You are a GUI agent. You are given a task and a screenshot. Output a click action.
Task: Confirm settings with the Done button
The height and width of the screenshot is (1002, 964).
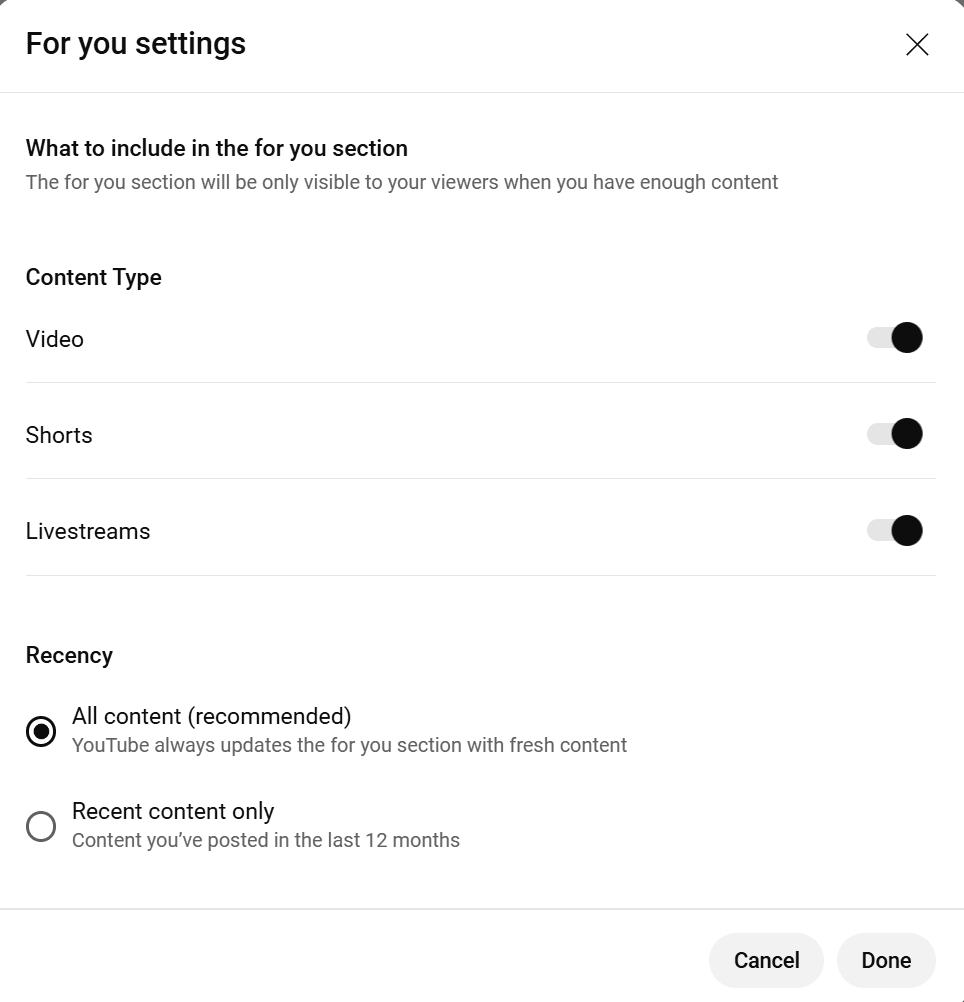[886, 960]
